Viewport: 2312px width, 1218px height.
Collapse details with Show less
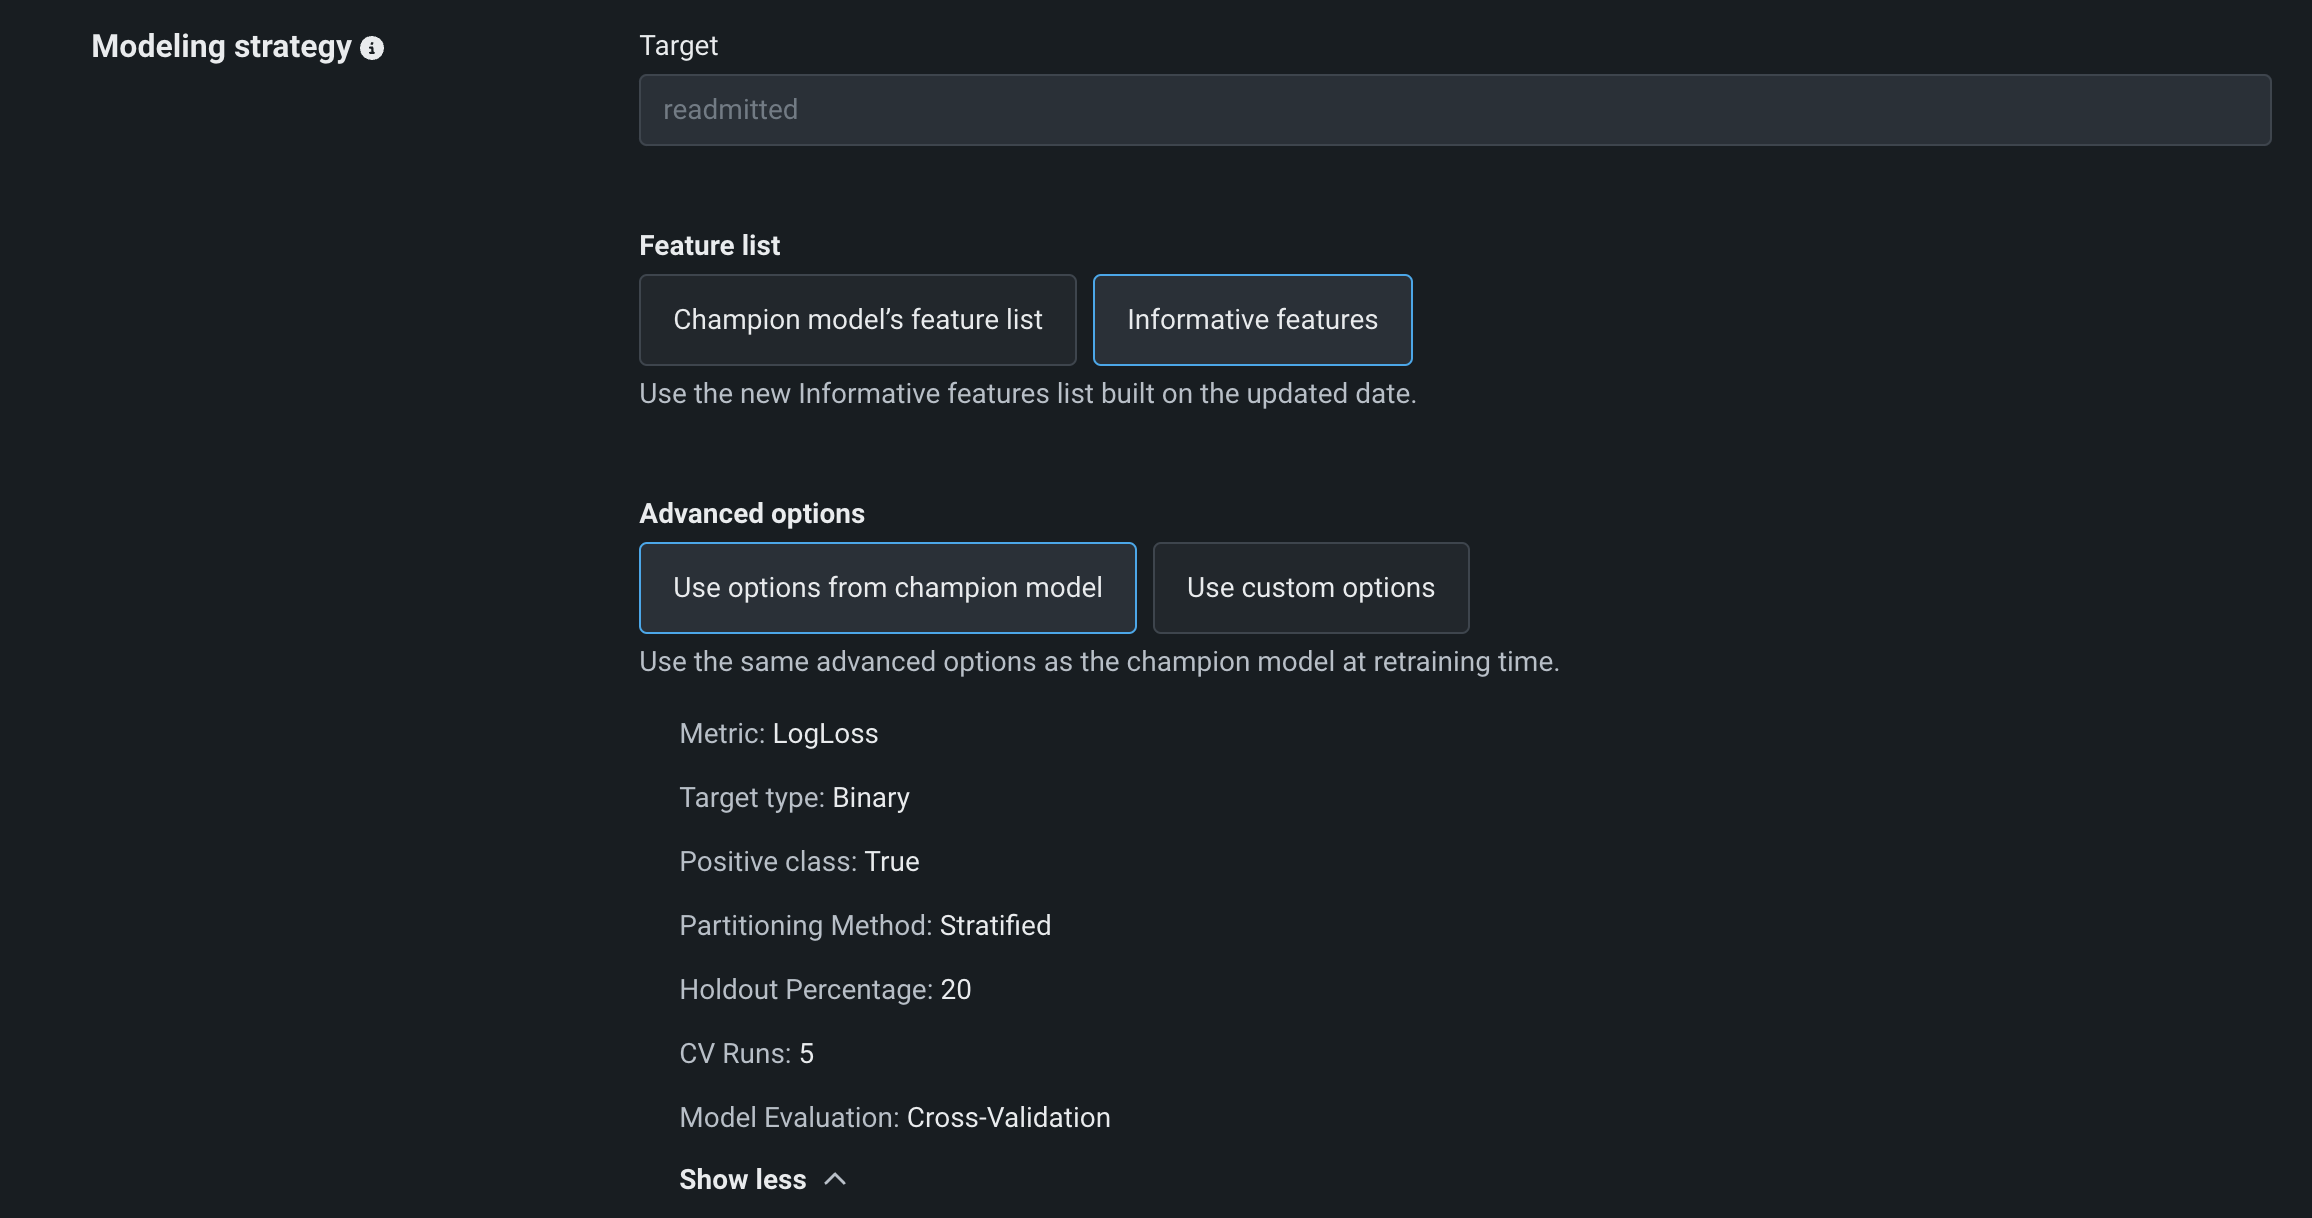click(x=743, y=1180)
